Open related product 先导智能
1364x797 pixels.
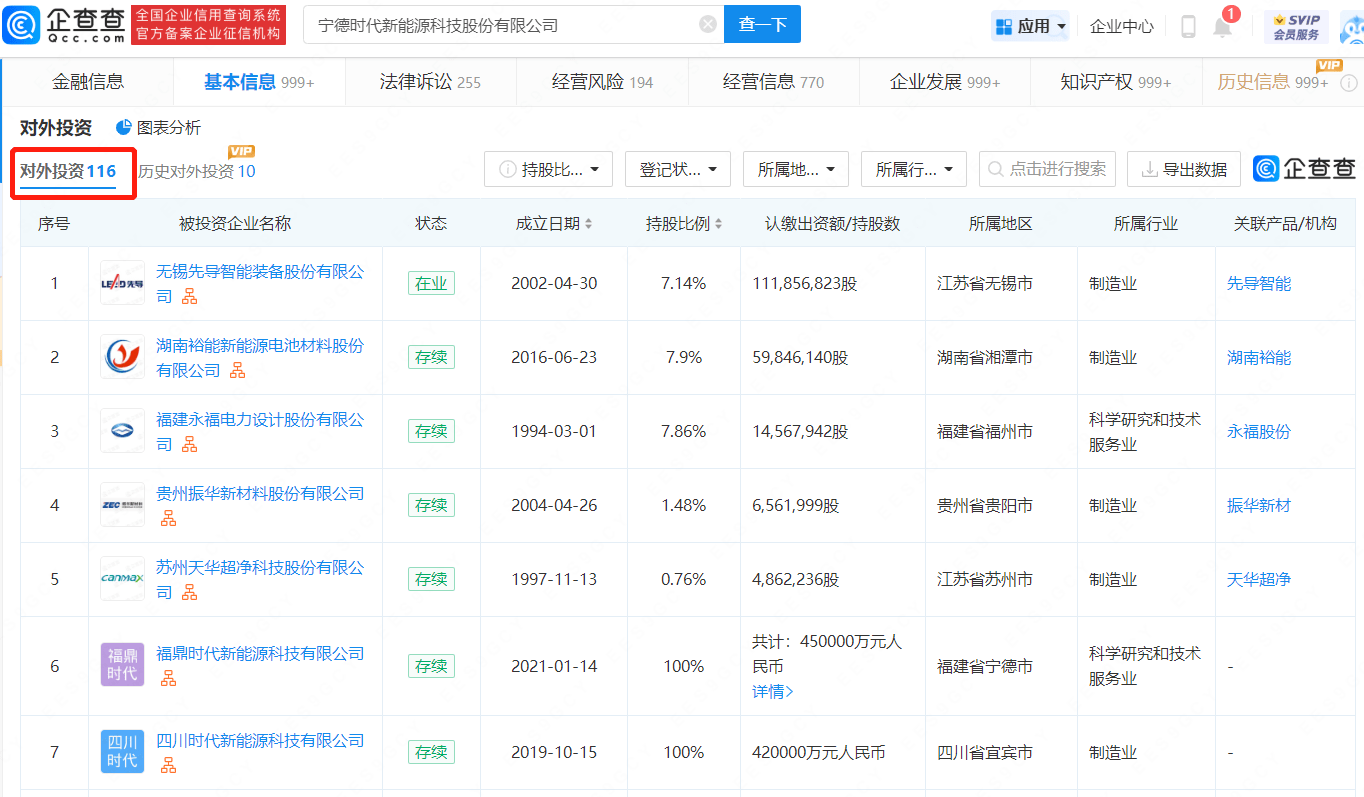(x=1259, y=283)
